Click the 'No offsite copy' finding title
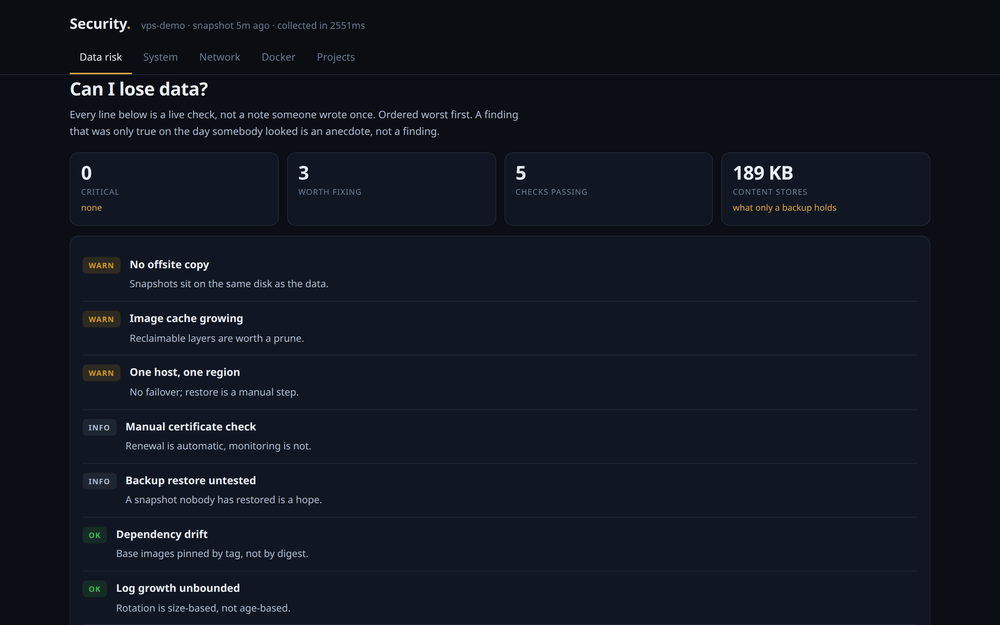 (169, 265)
